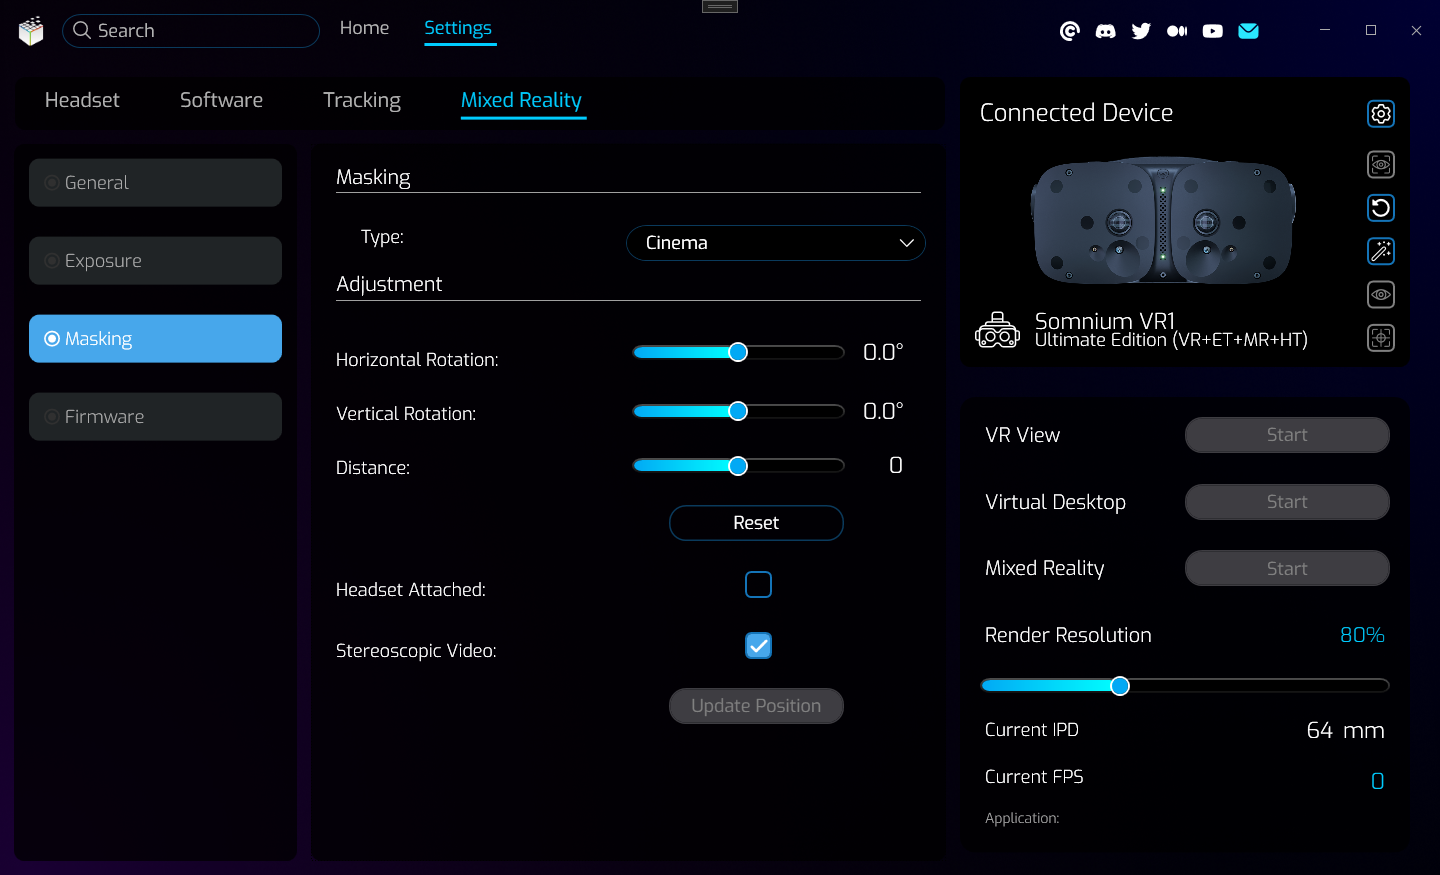Open the Settings menu
This screenshot has width=1440, height=875.
(458, 28)
